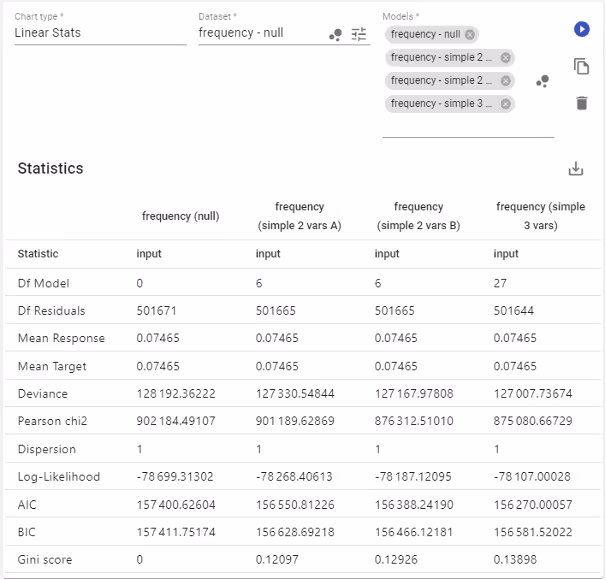Click the 'Dispersion' row label
This screenshot has width=606, height=580.
[47, 449]
